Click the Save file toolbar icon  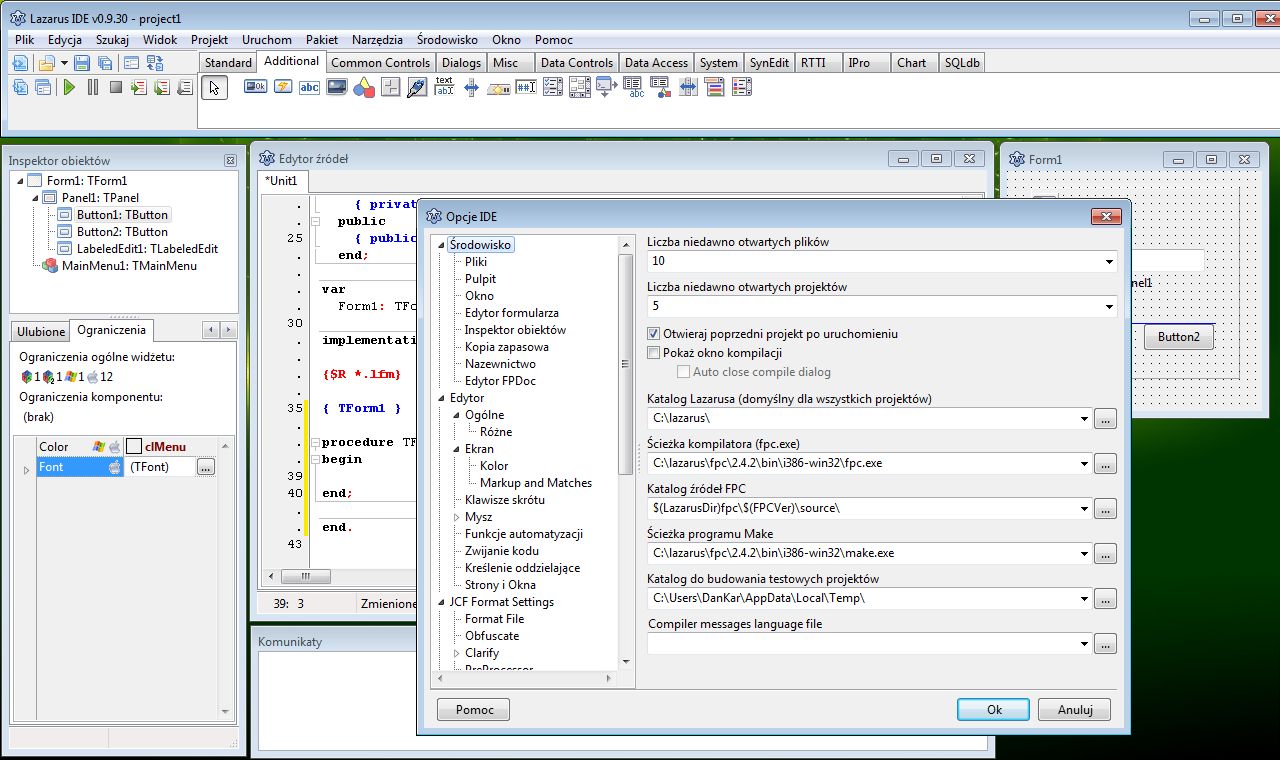click(x=82, y=63)
